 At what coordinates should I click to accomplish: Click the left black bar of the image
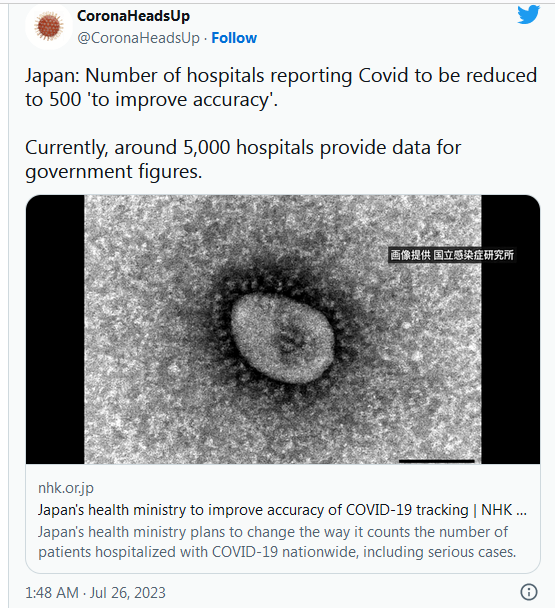pyautogui.click(x=55, y=329)
